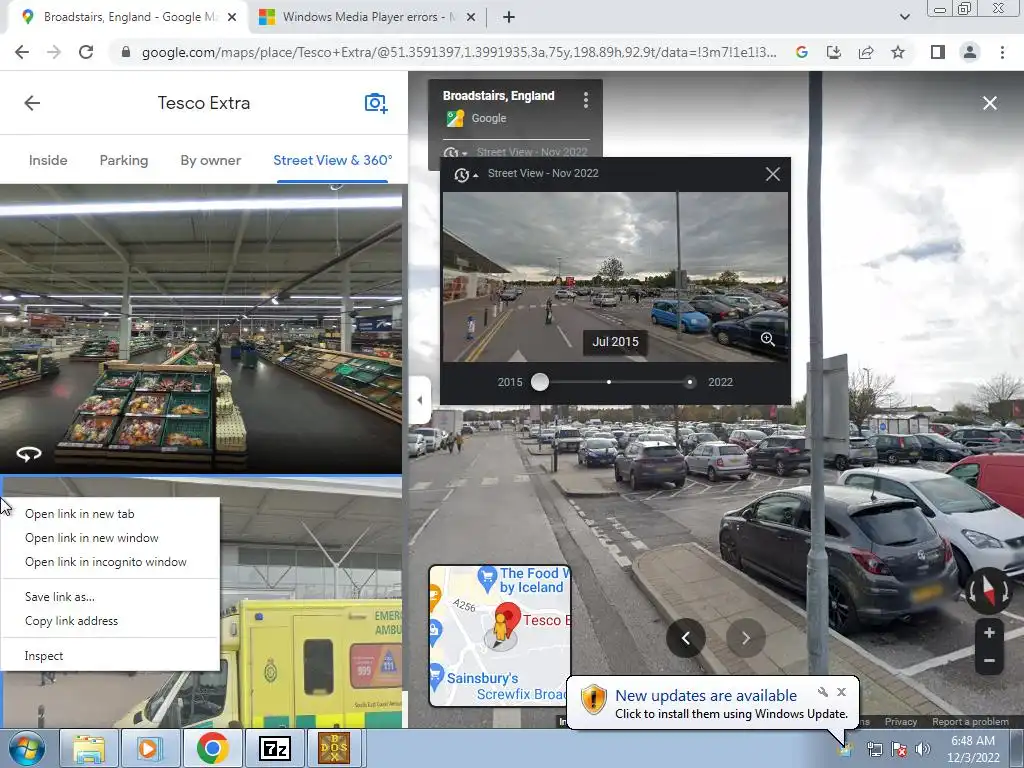Go to previous Street View image arrow
The height and width of the screenshot is (768, 1024).
pos(686,638)
